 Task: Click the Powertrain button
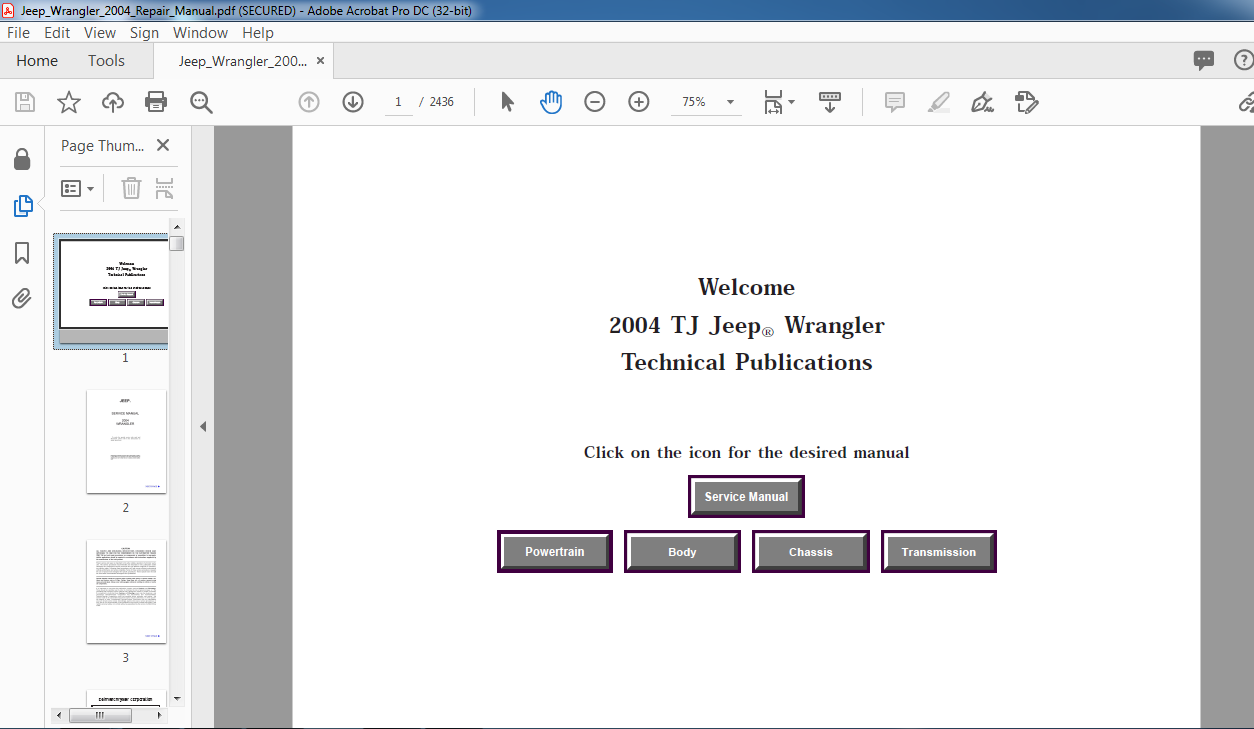[555, 551]
